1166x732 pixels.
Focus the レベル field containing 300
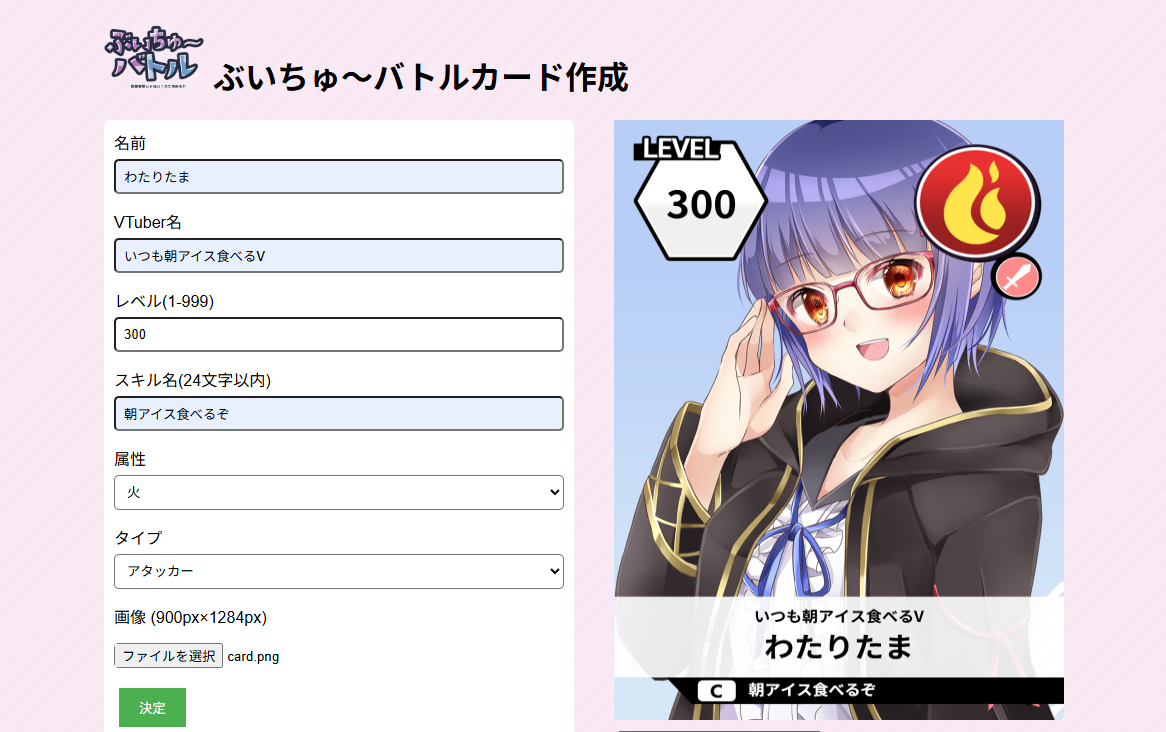point(338,334)
